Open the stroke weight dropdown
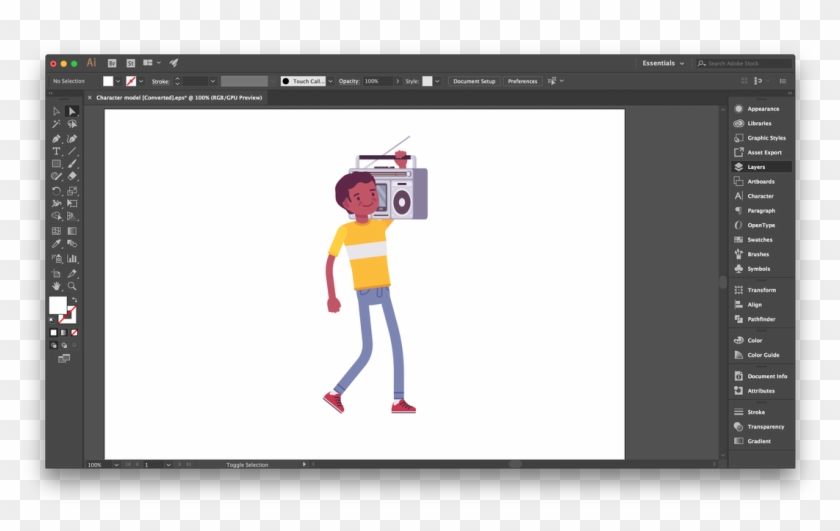 [213, 81]
